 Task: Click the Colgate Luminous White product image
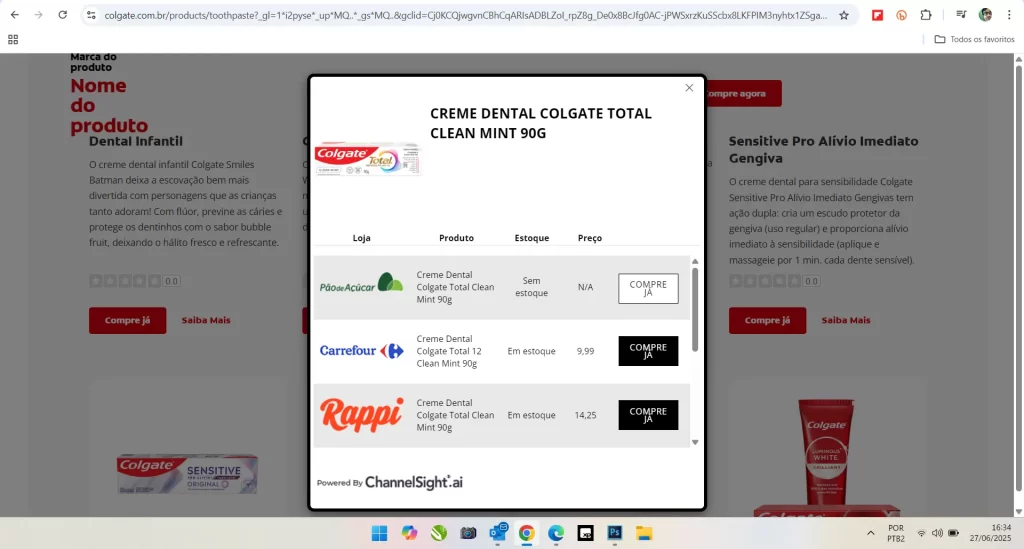tap(826, 457)
